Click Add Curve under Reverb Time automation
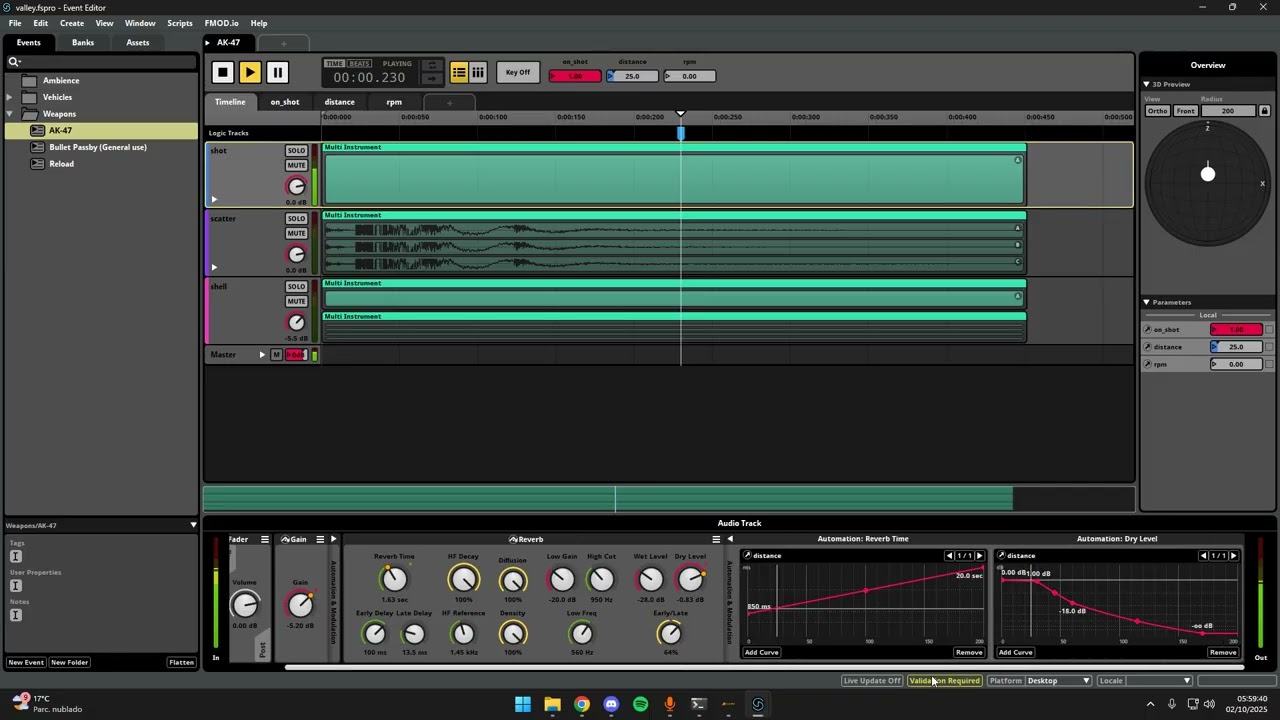1280x720 pixels. [762, 653]
